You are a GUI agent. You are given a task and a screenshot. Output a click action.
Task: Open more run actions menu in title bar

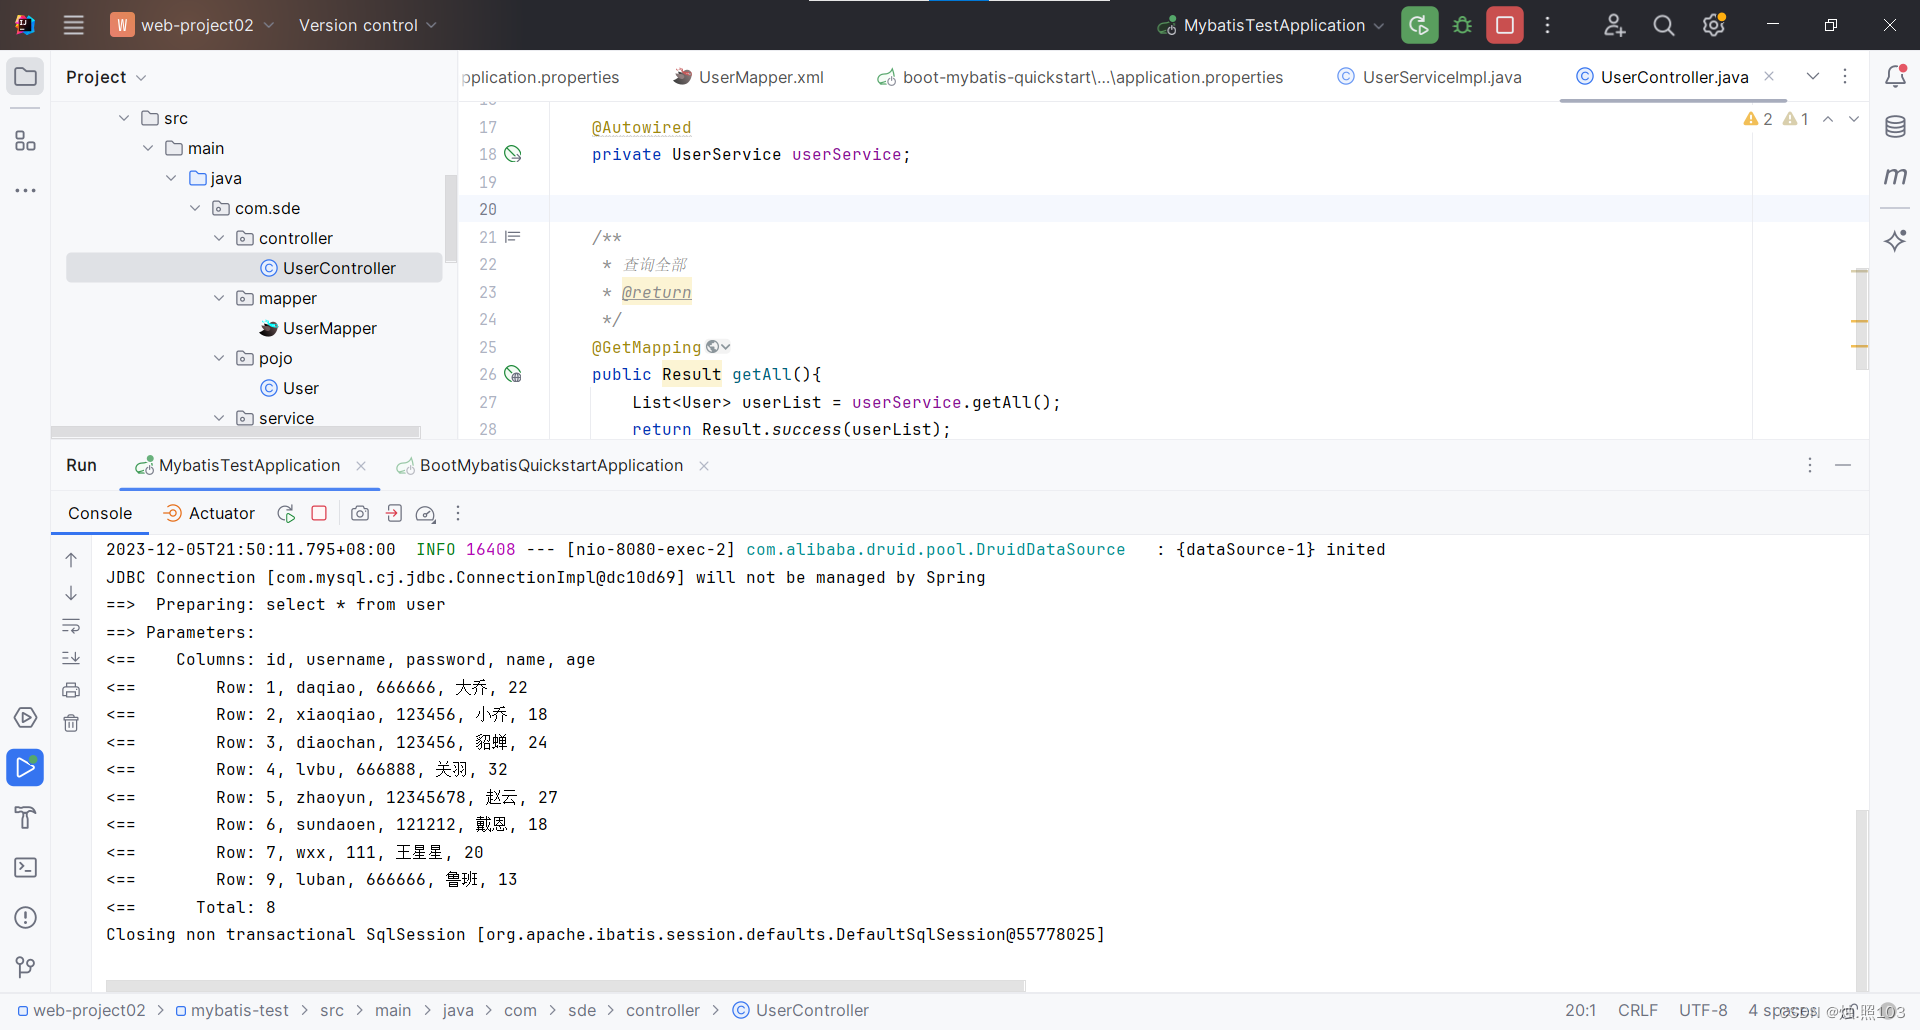coord(1547,25)
